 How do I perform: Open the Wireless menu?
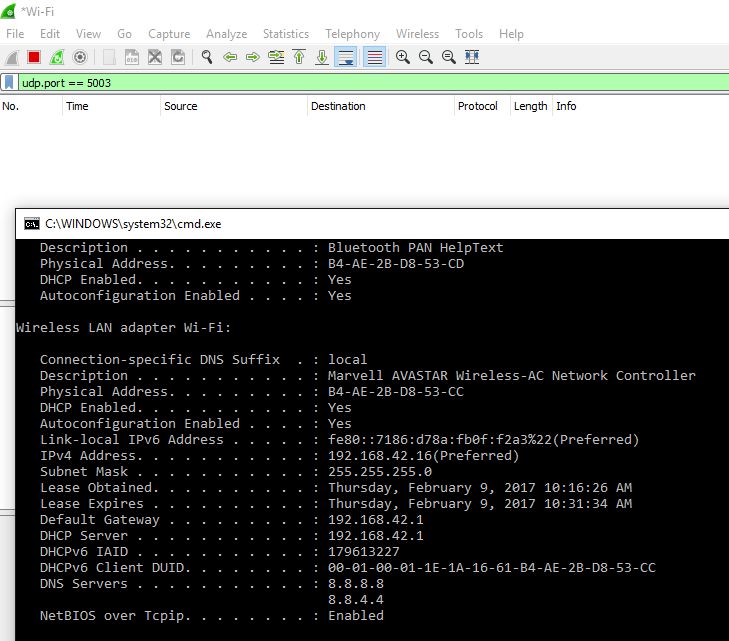click(418, 34)
